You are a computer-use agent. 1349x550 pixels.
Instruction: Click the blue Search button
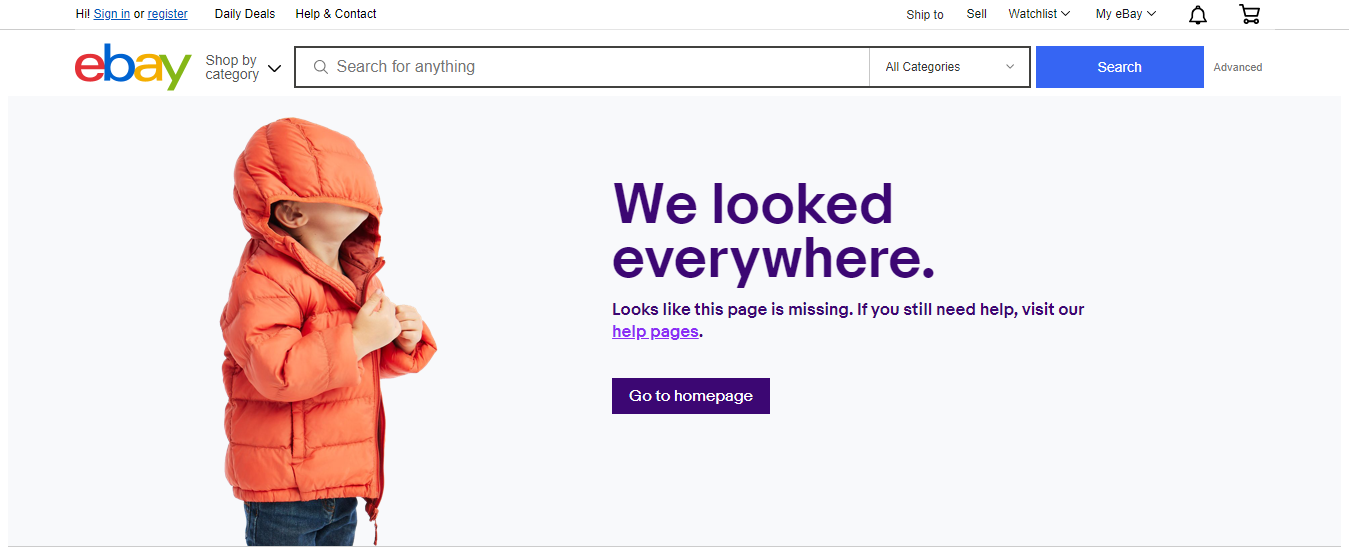coord(1120,67)
